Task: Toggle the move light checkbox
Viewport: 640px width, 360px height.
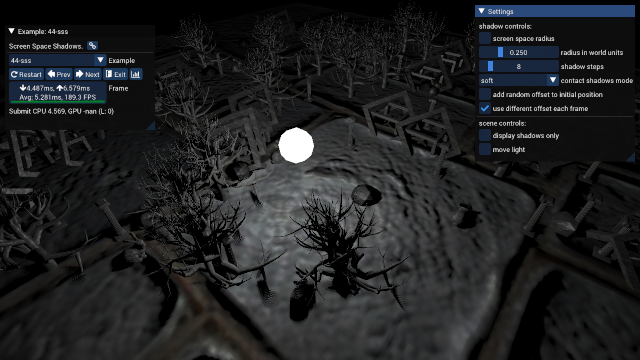Action: (x=484, y=149)
